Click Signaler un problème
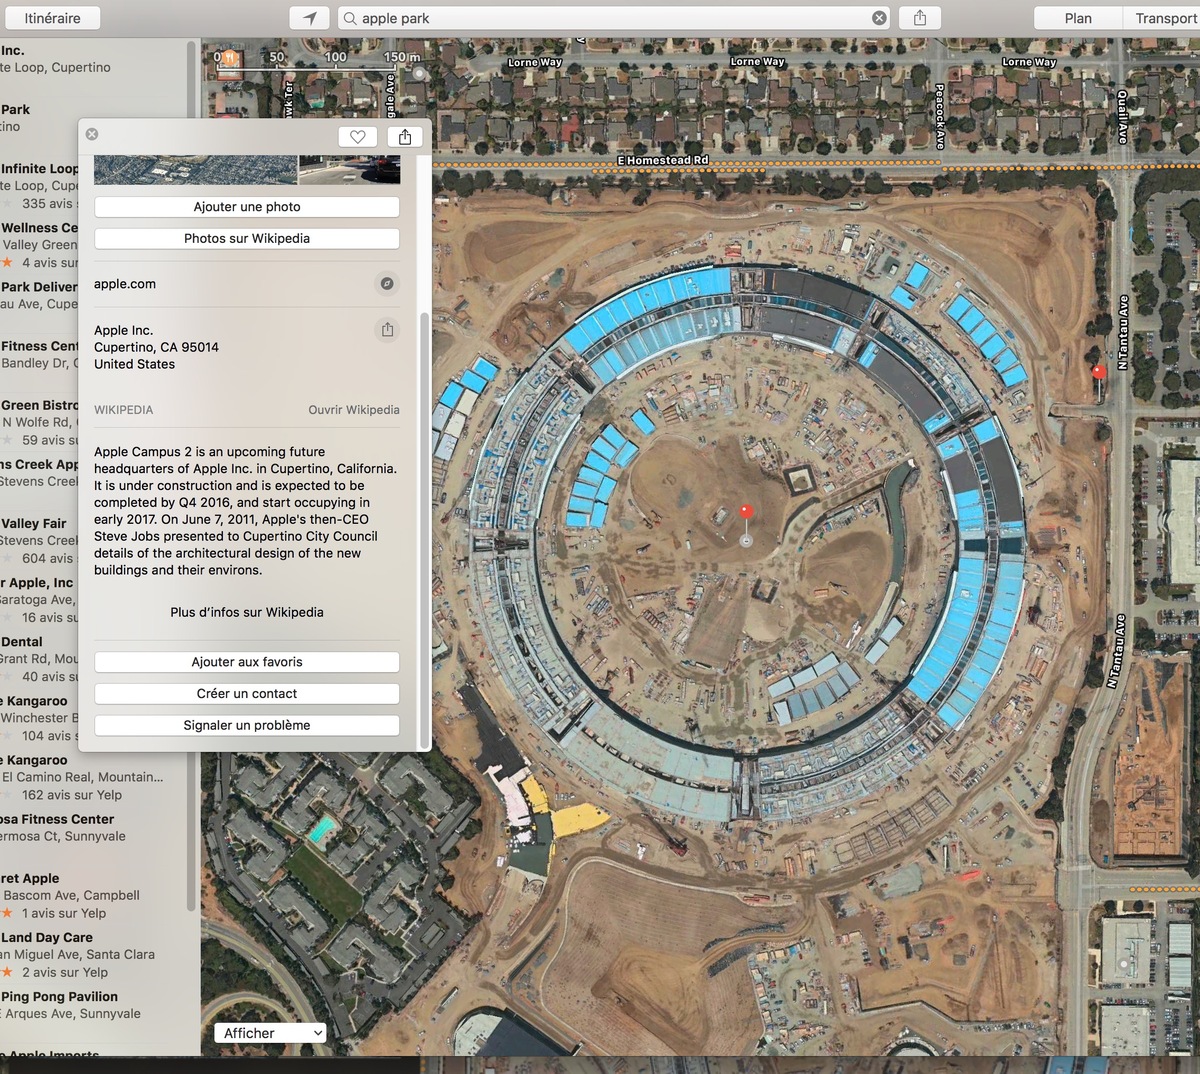 (247, 726)
